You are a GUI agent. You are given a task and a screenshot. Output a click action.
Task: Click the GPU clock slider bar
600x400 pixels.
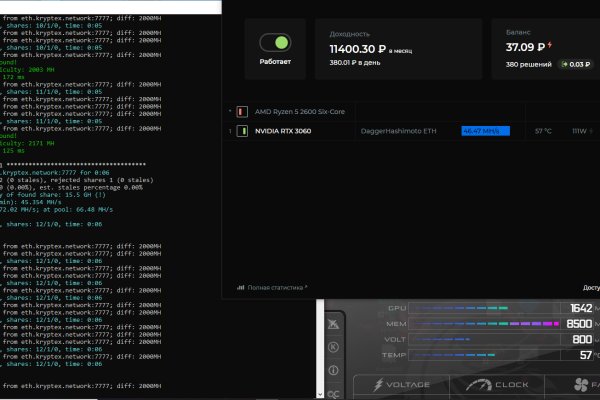[x=470, y=308]
